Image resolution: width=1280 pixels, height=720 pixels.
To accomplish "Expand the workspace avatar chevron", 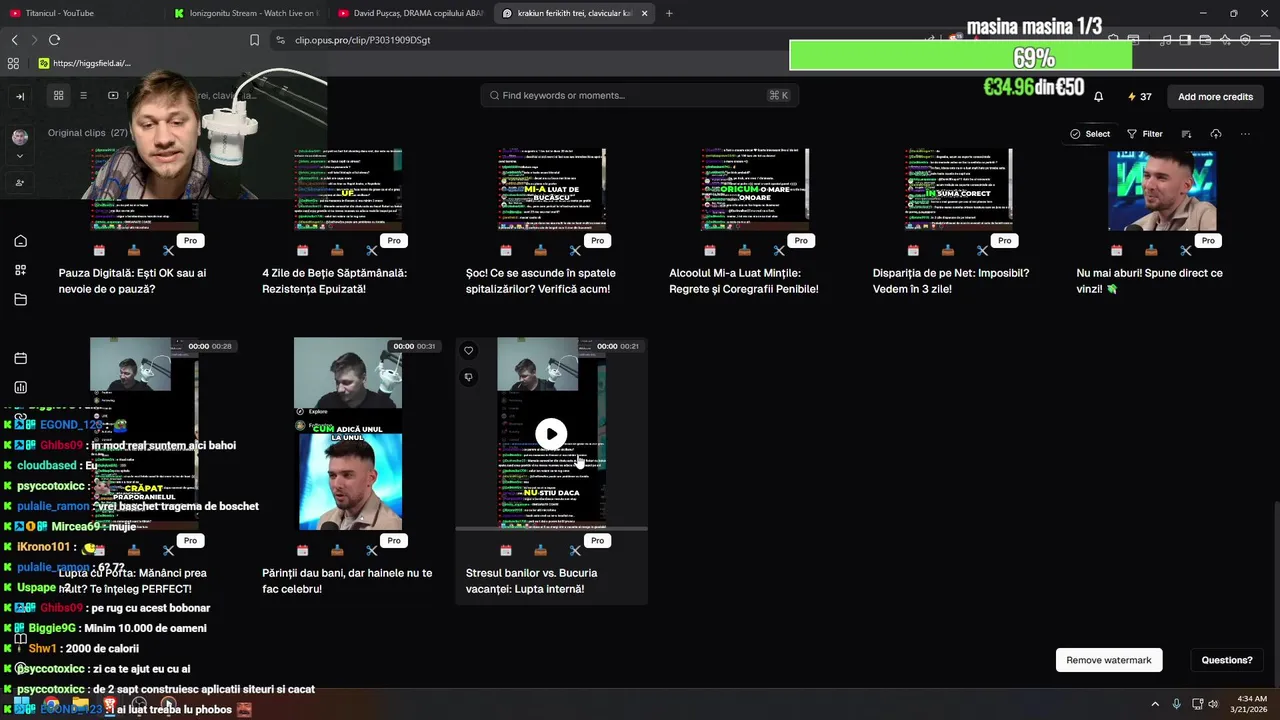I will pyautogui.click(x=20, y=156).
